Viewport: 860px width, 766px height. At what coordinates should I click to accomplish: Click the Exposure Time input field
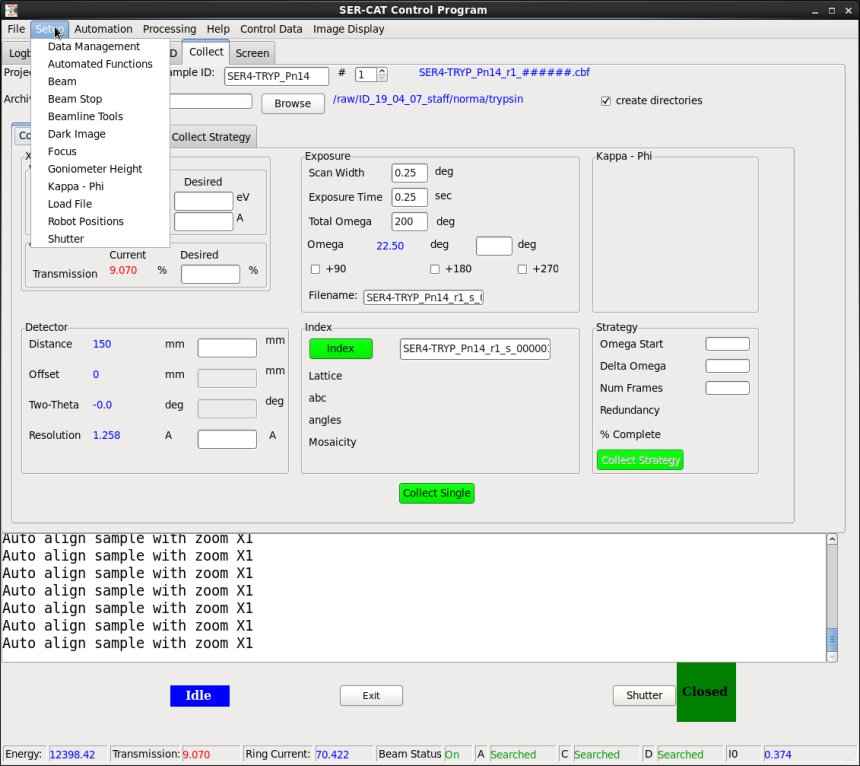[x=409, y=197]
